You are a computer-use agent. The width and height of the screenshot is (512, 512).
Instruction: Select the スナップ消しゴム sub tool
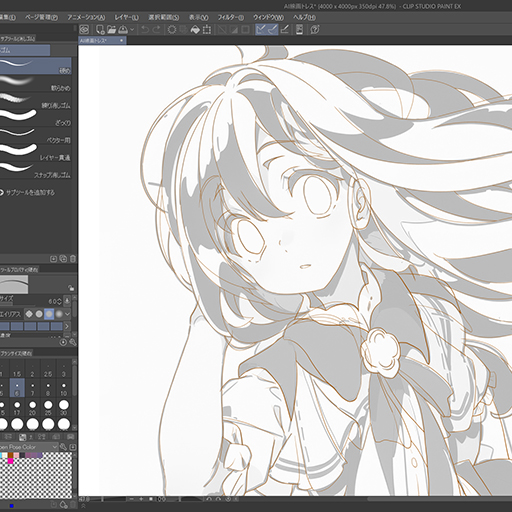click(36, 170)
